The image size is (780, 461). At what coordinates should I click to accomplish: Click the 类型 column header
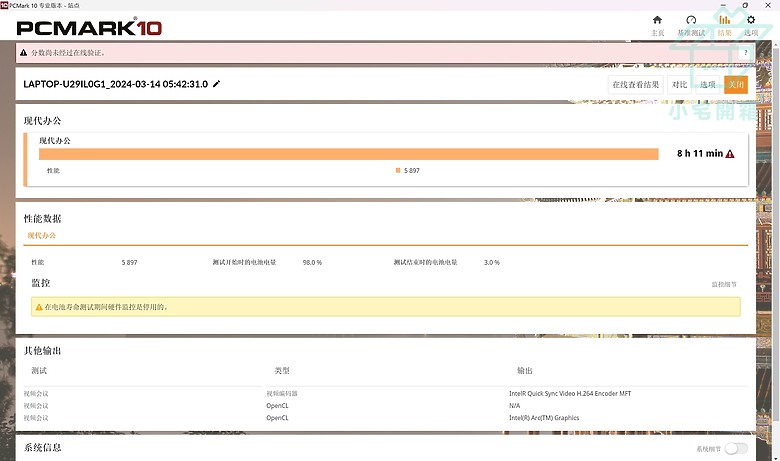pyautogui.click(x=282, y=370)
